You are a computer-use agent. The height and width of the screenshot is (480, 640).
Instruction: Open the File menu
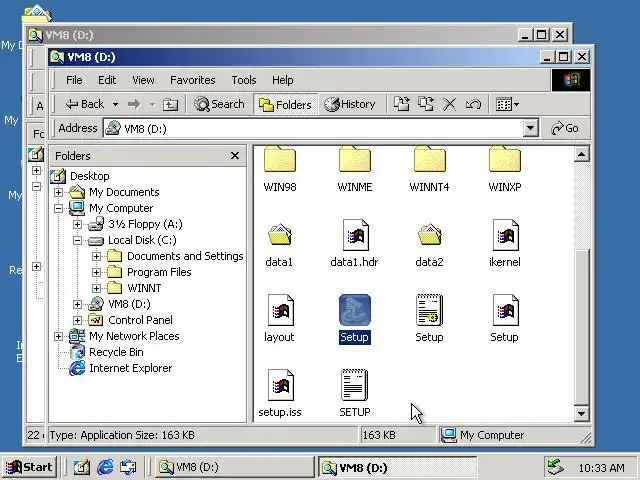(74, 80)
